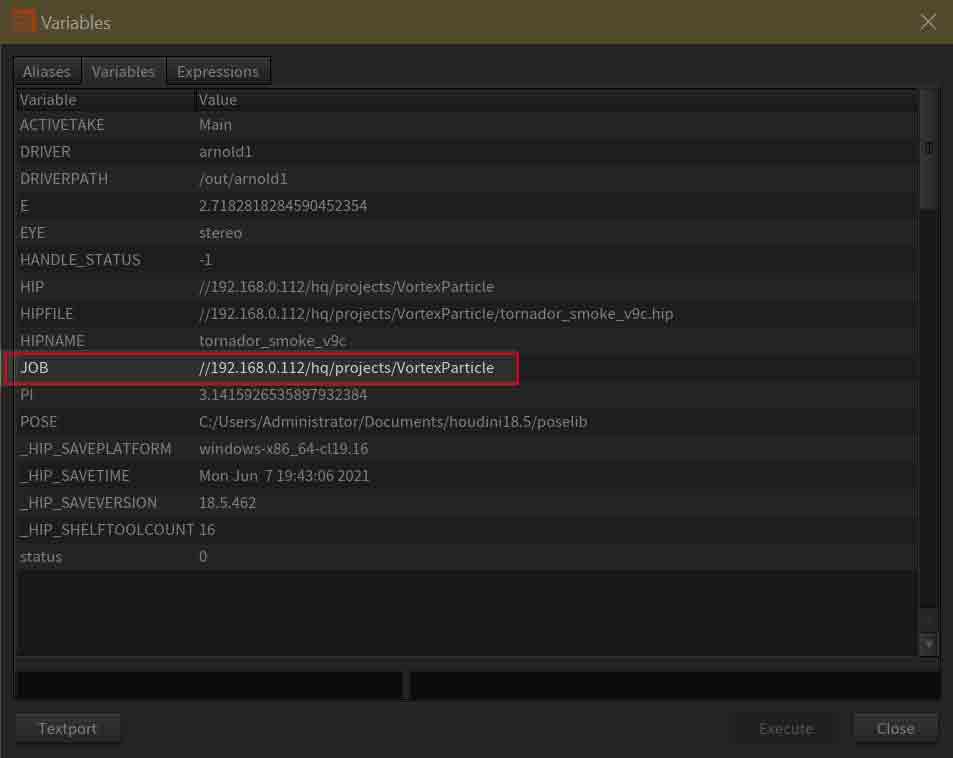The width and height of the screenshot is (953, 758).
Task: Close the Variables window with X
Action: [x=928, y=22]
